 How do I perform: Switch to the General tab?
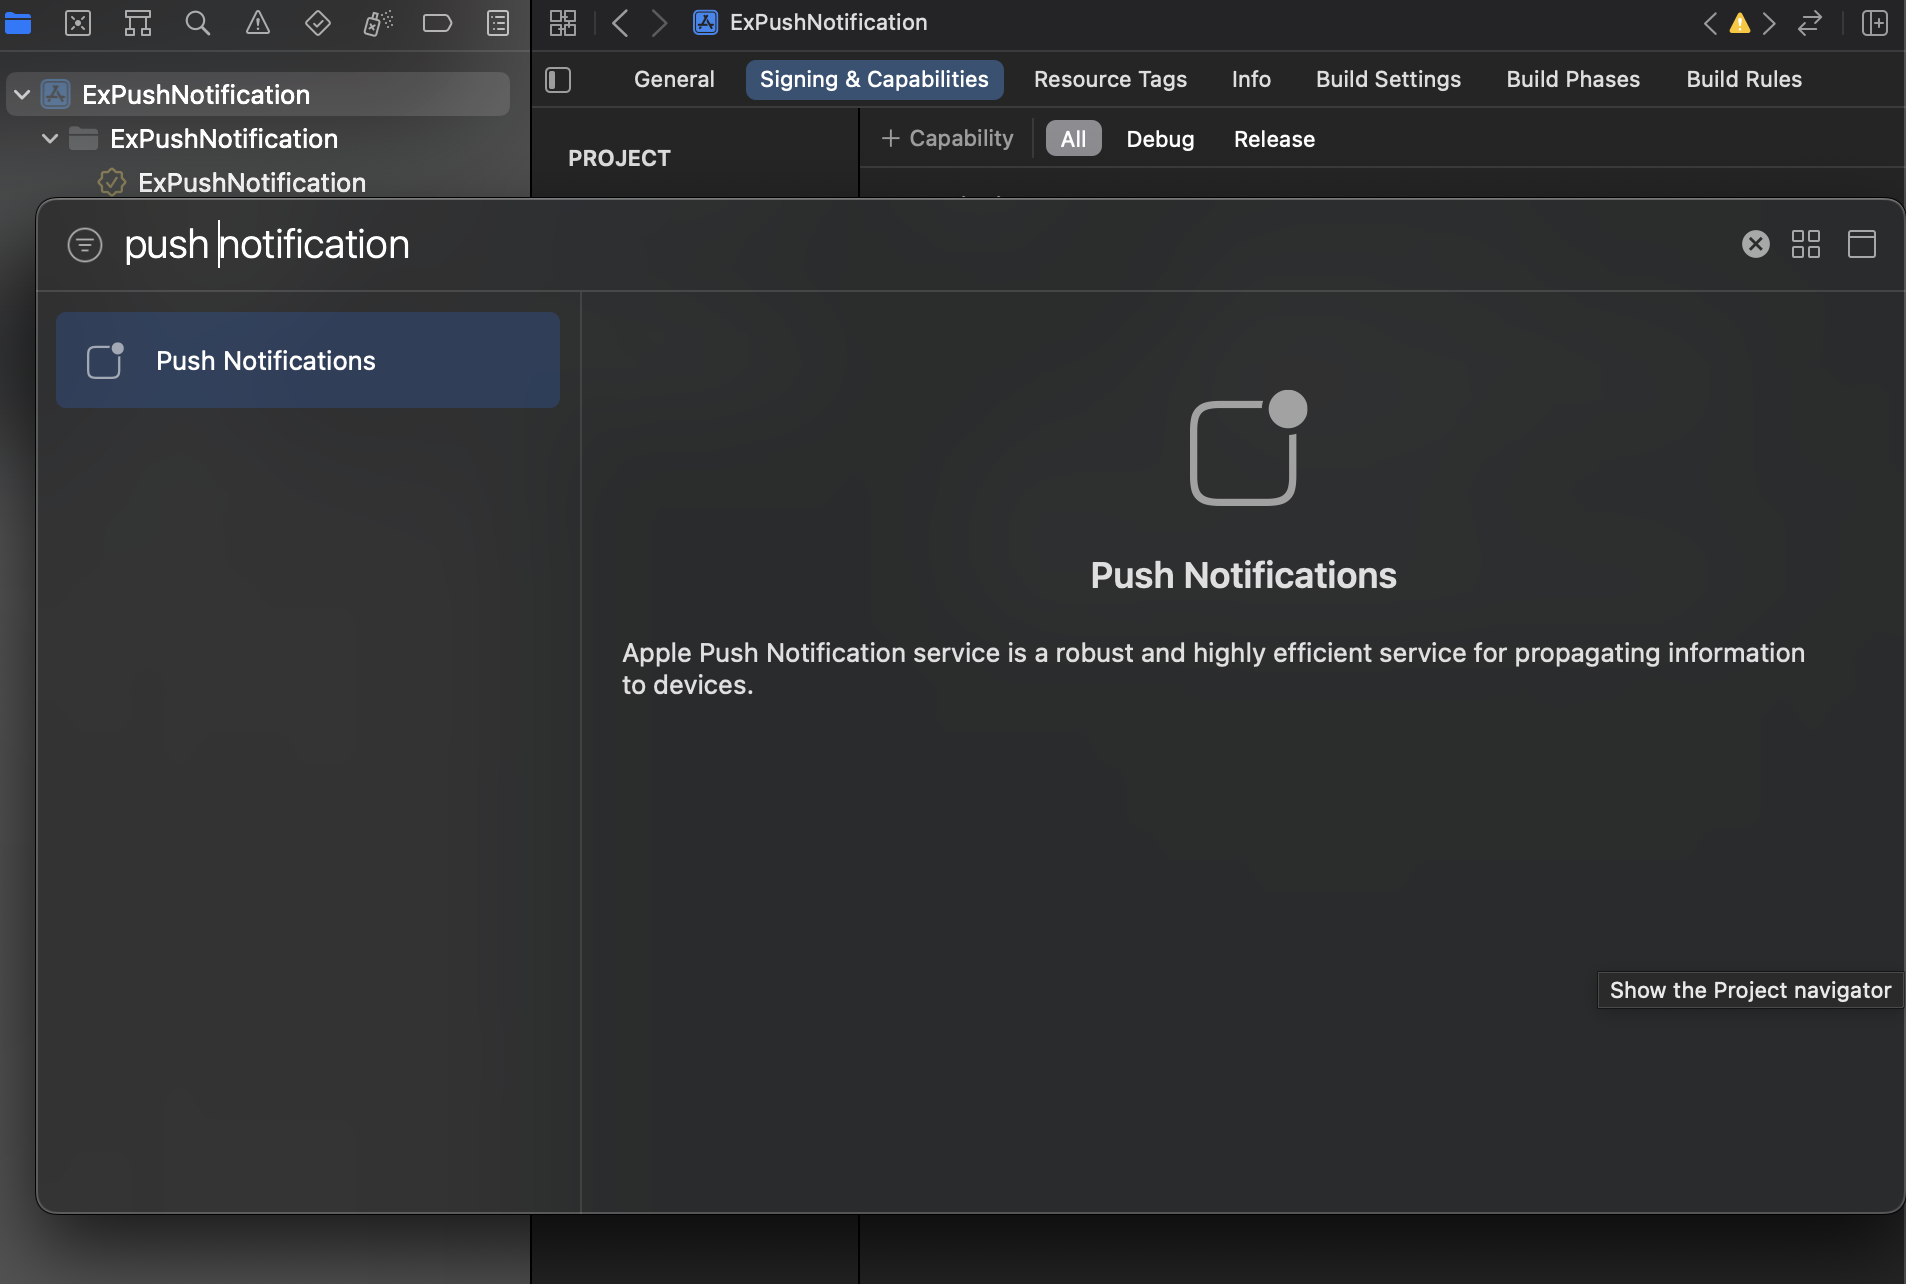tap(674, 79)
